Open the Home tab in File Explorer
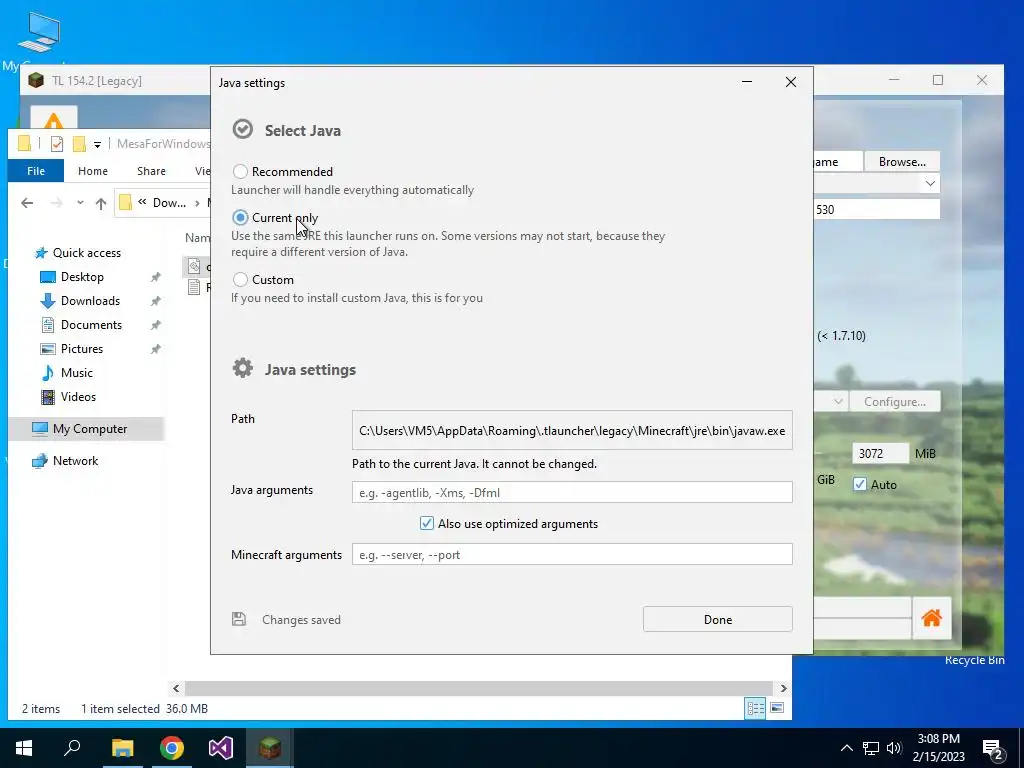The height and width of the screenshot is (768, 1024). [93, 171]
